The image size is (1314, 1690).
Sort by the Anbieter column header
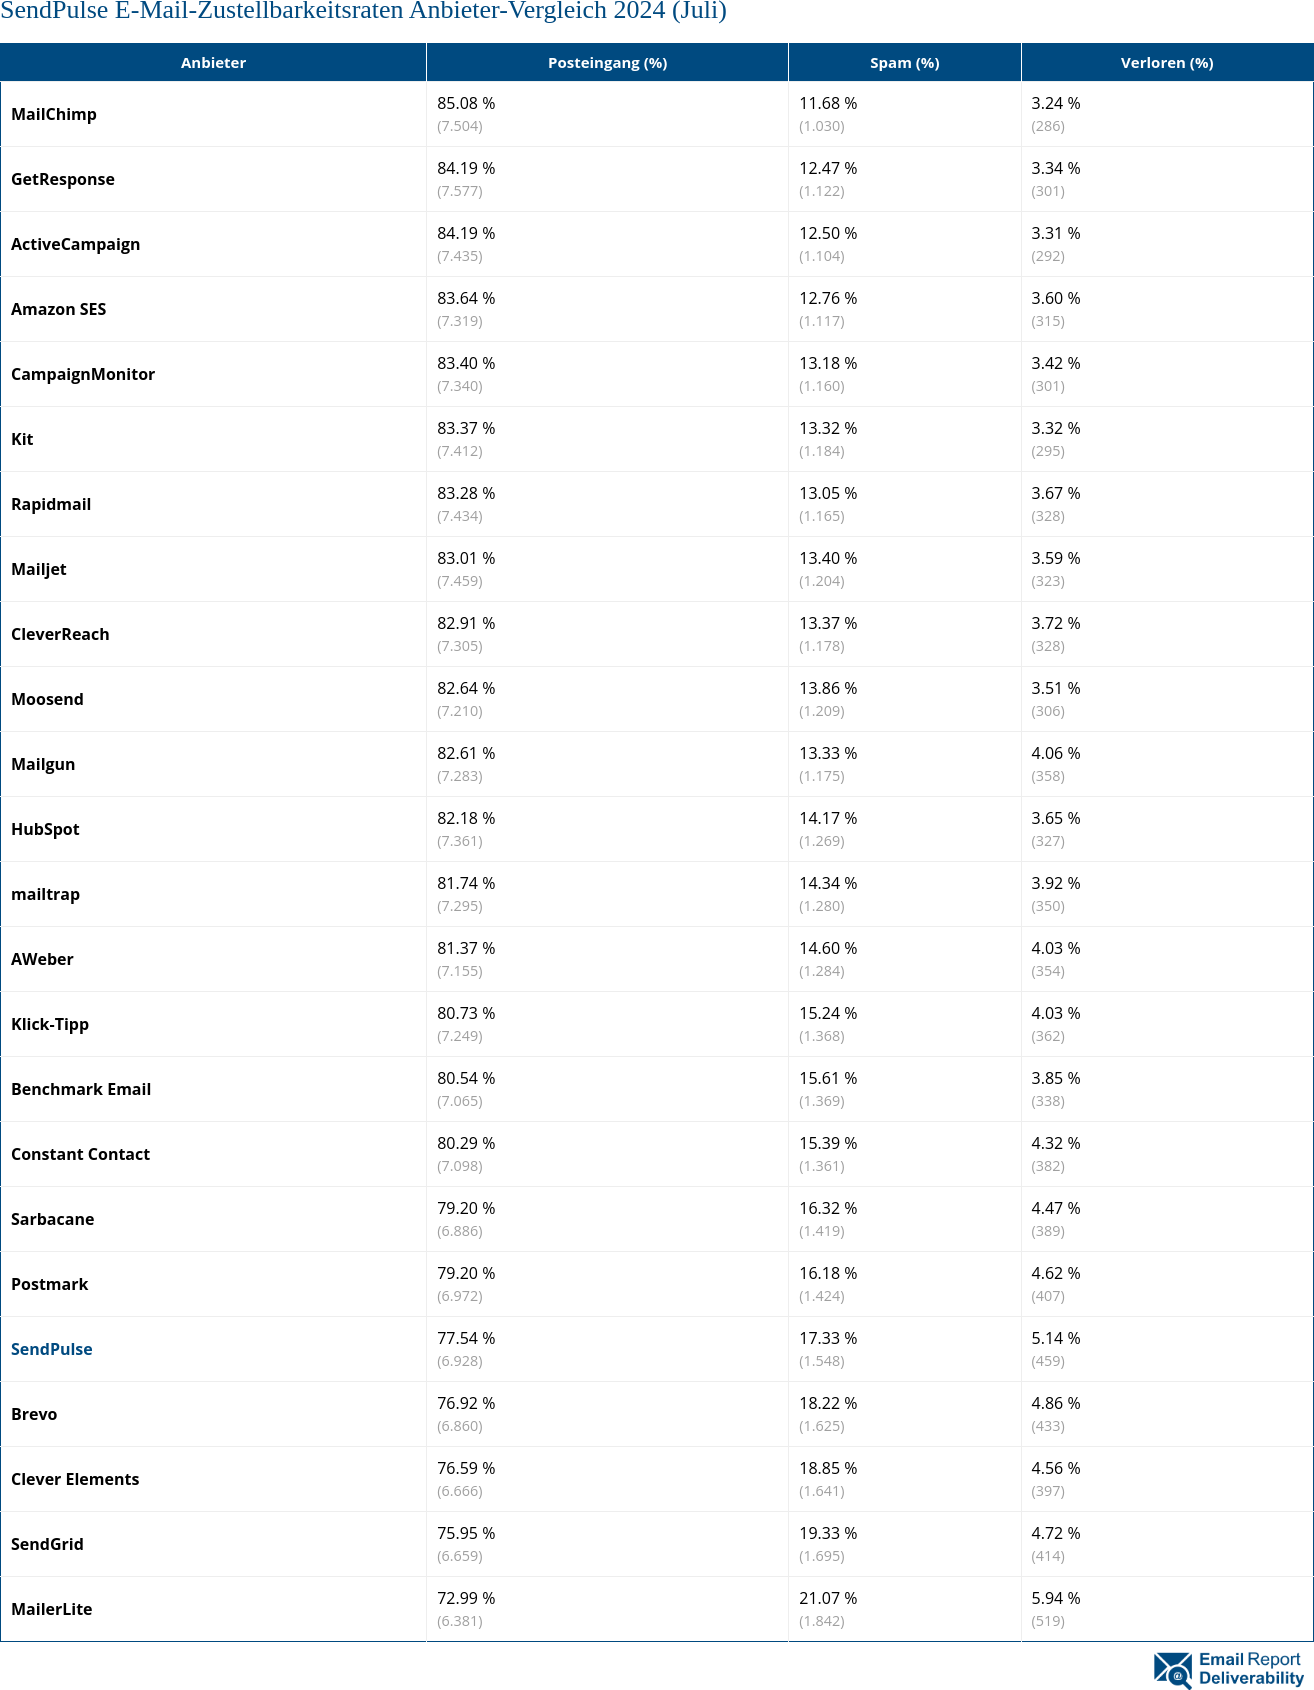click(x=213, y=63)
